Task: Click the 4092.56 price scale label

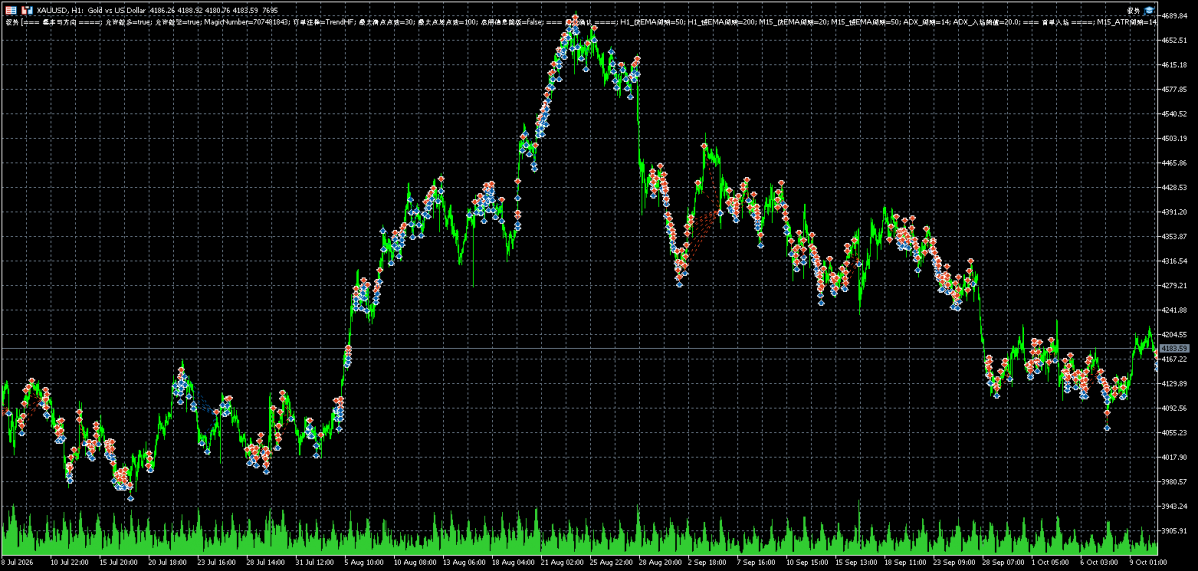Action: tap(1174, 408)
